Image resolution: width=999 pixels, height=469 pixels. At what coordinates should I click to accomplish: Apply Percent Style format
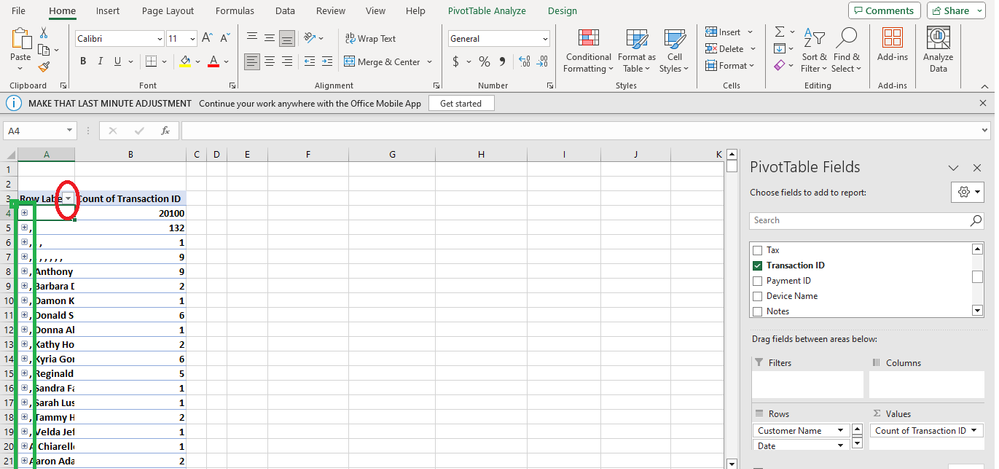pyautogui.click(x=484, y=62)
